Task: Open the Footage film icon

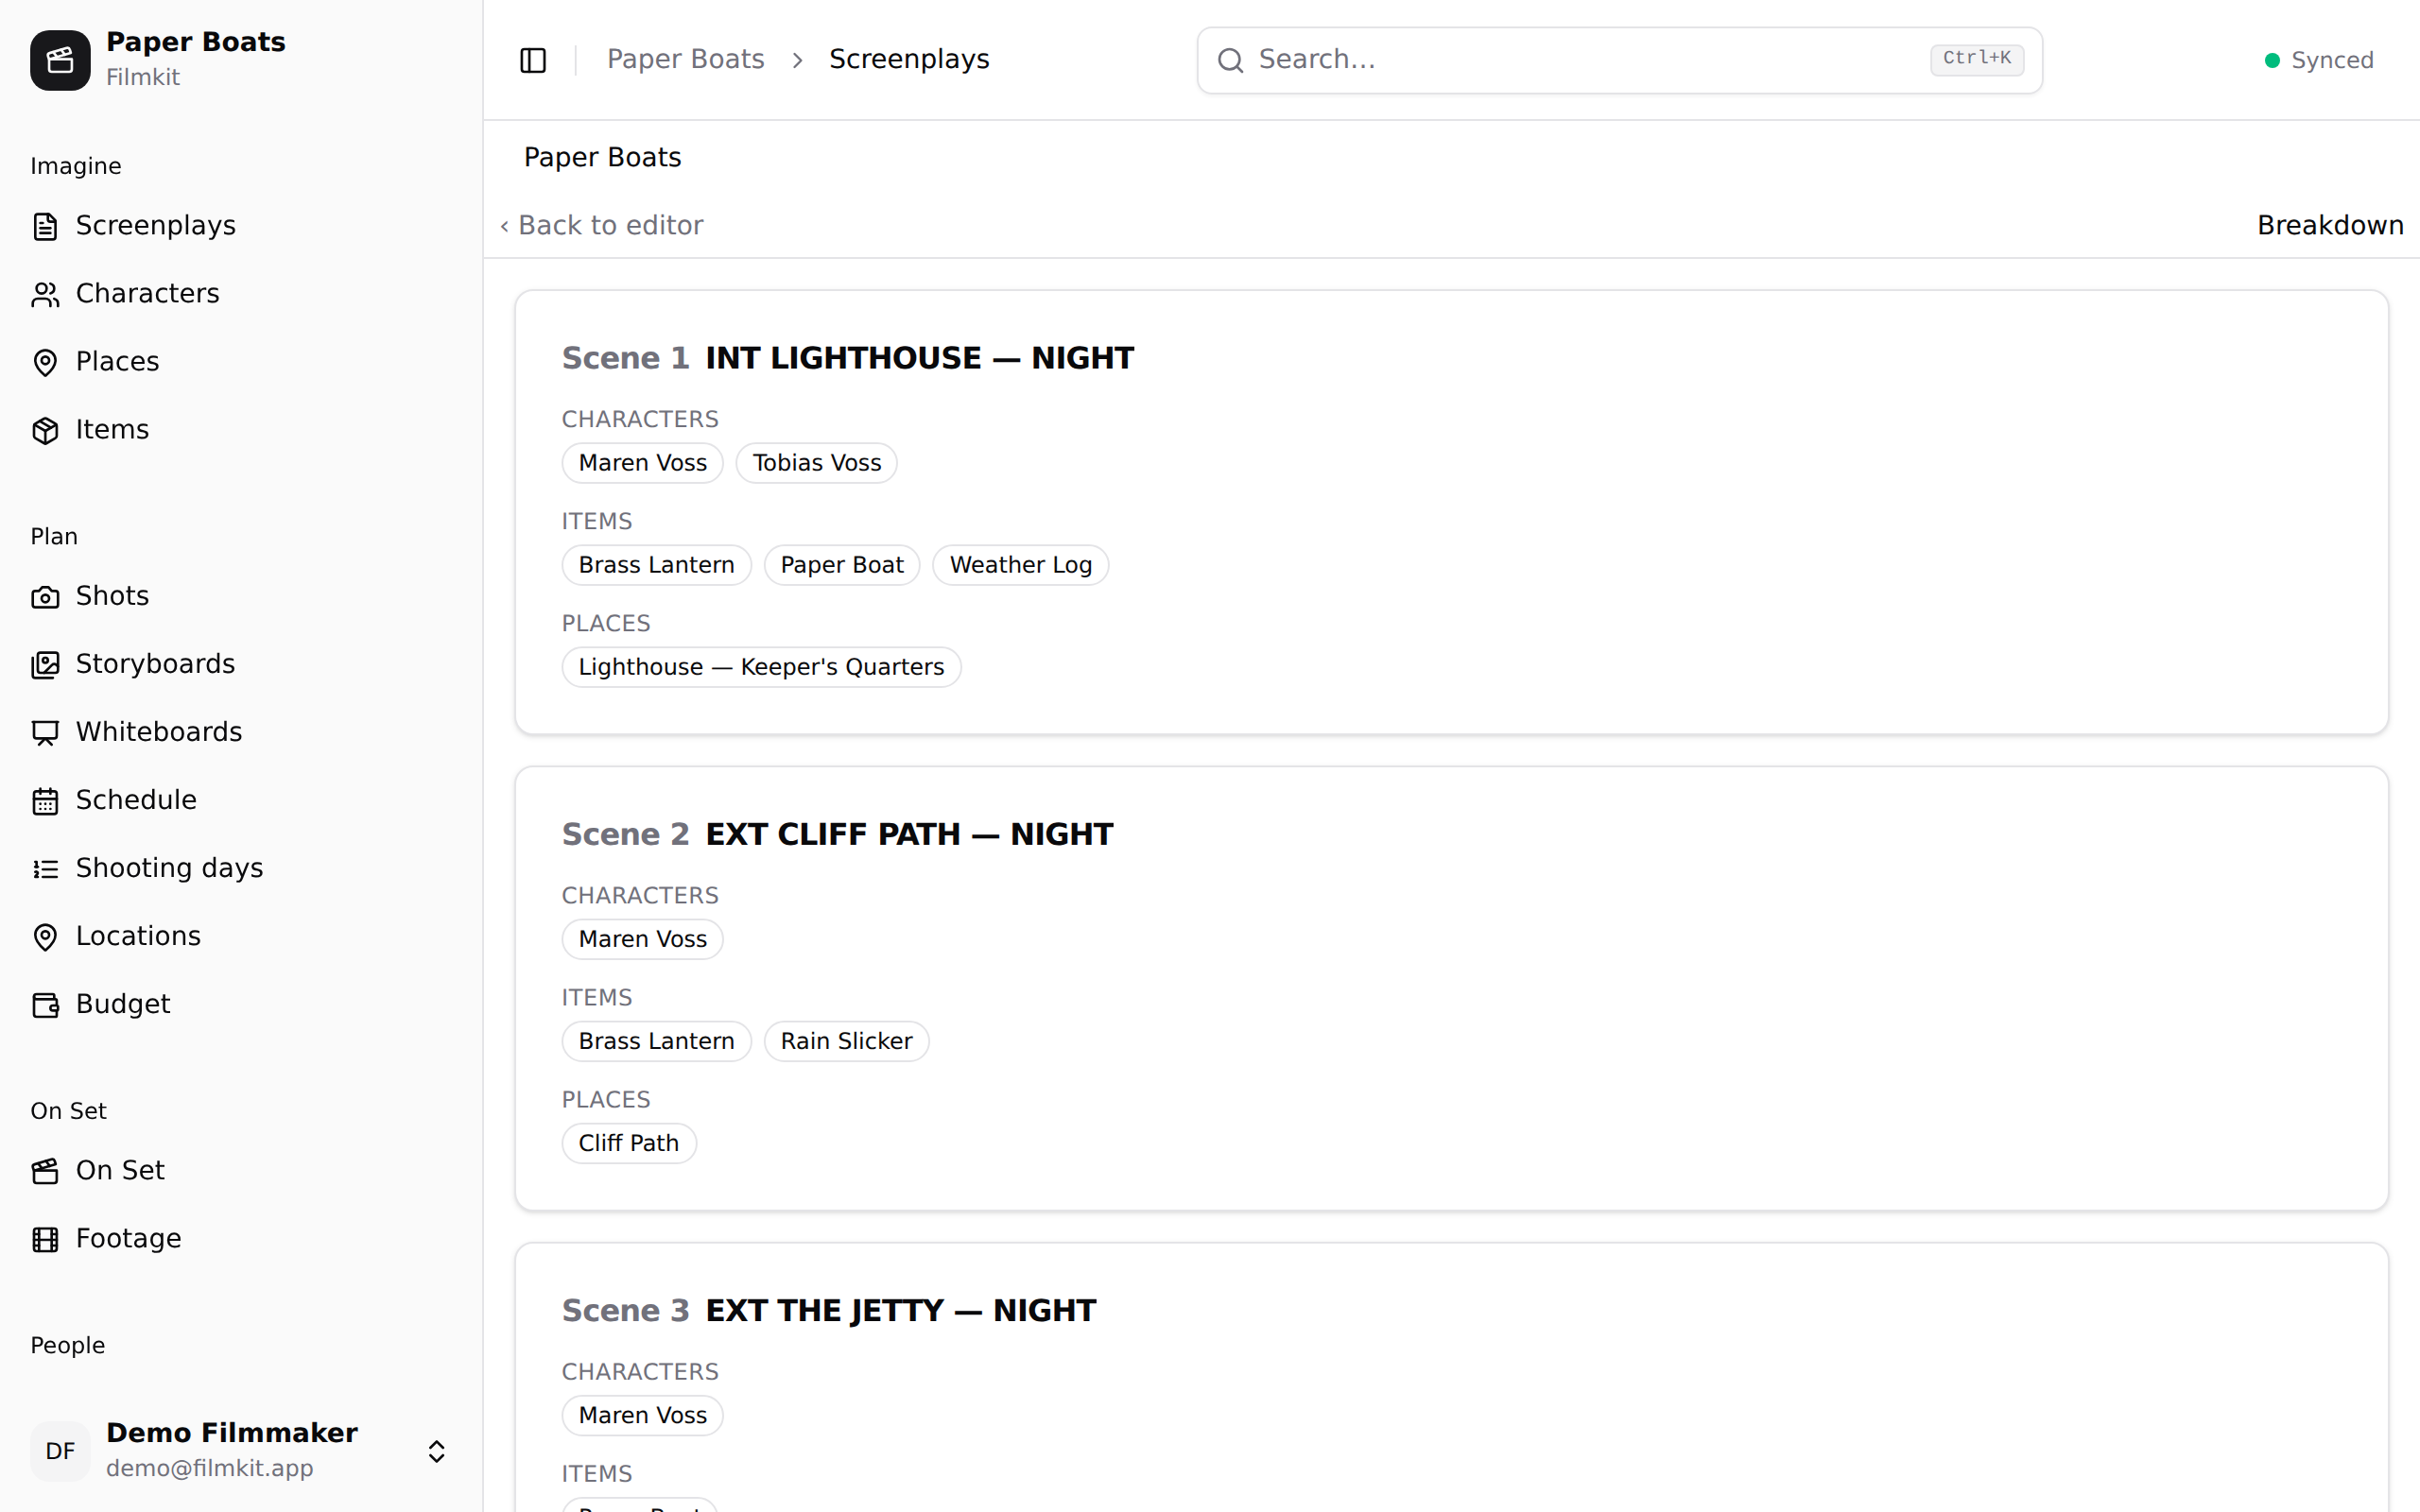Action: tap(45, 1239)
